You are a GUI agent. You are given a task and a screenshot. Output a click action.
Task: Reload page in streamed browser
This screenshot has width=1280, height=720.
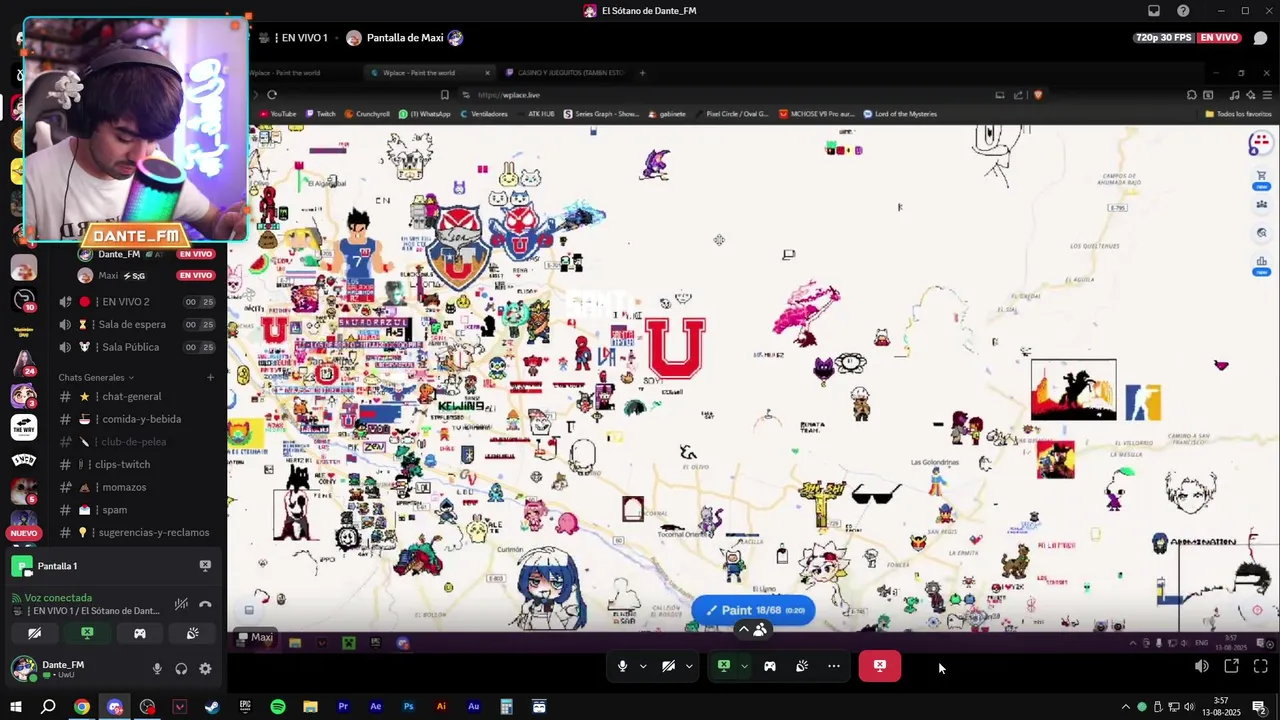tap(271, 95)
